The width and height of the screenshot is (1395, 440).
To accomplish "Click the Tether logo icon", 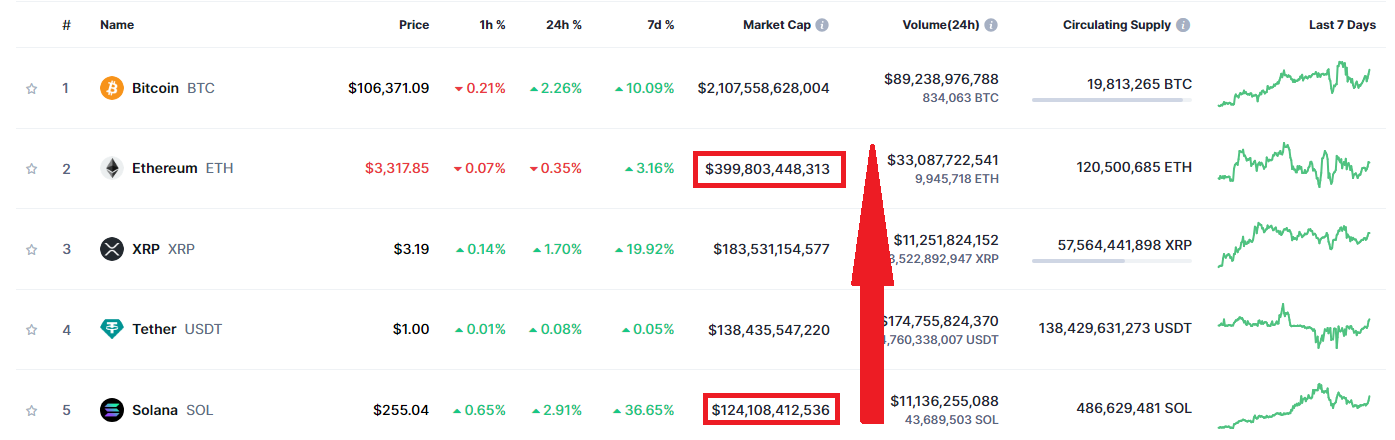I will (x=112, y=329).
